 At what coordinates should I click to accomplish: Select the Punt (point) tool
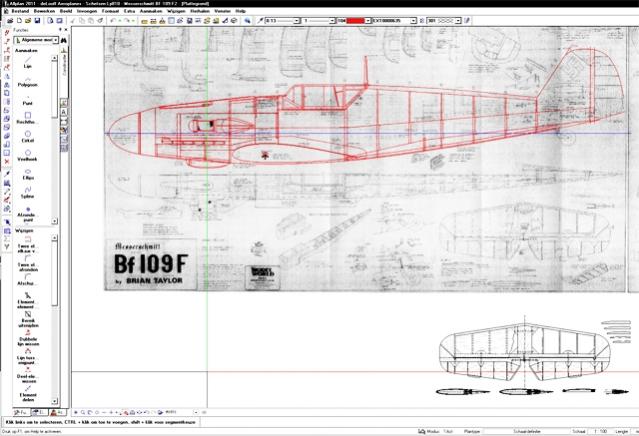click(27, 100)
